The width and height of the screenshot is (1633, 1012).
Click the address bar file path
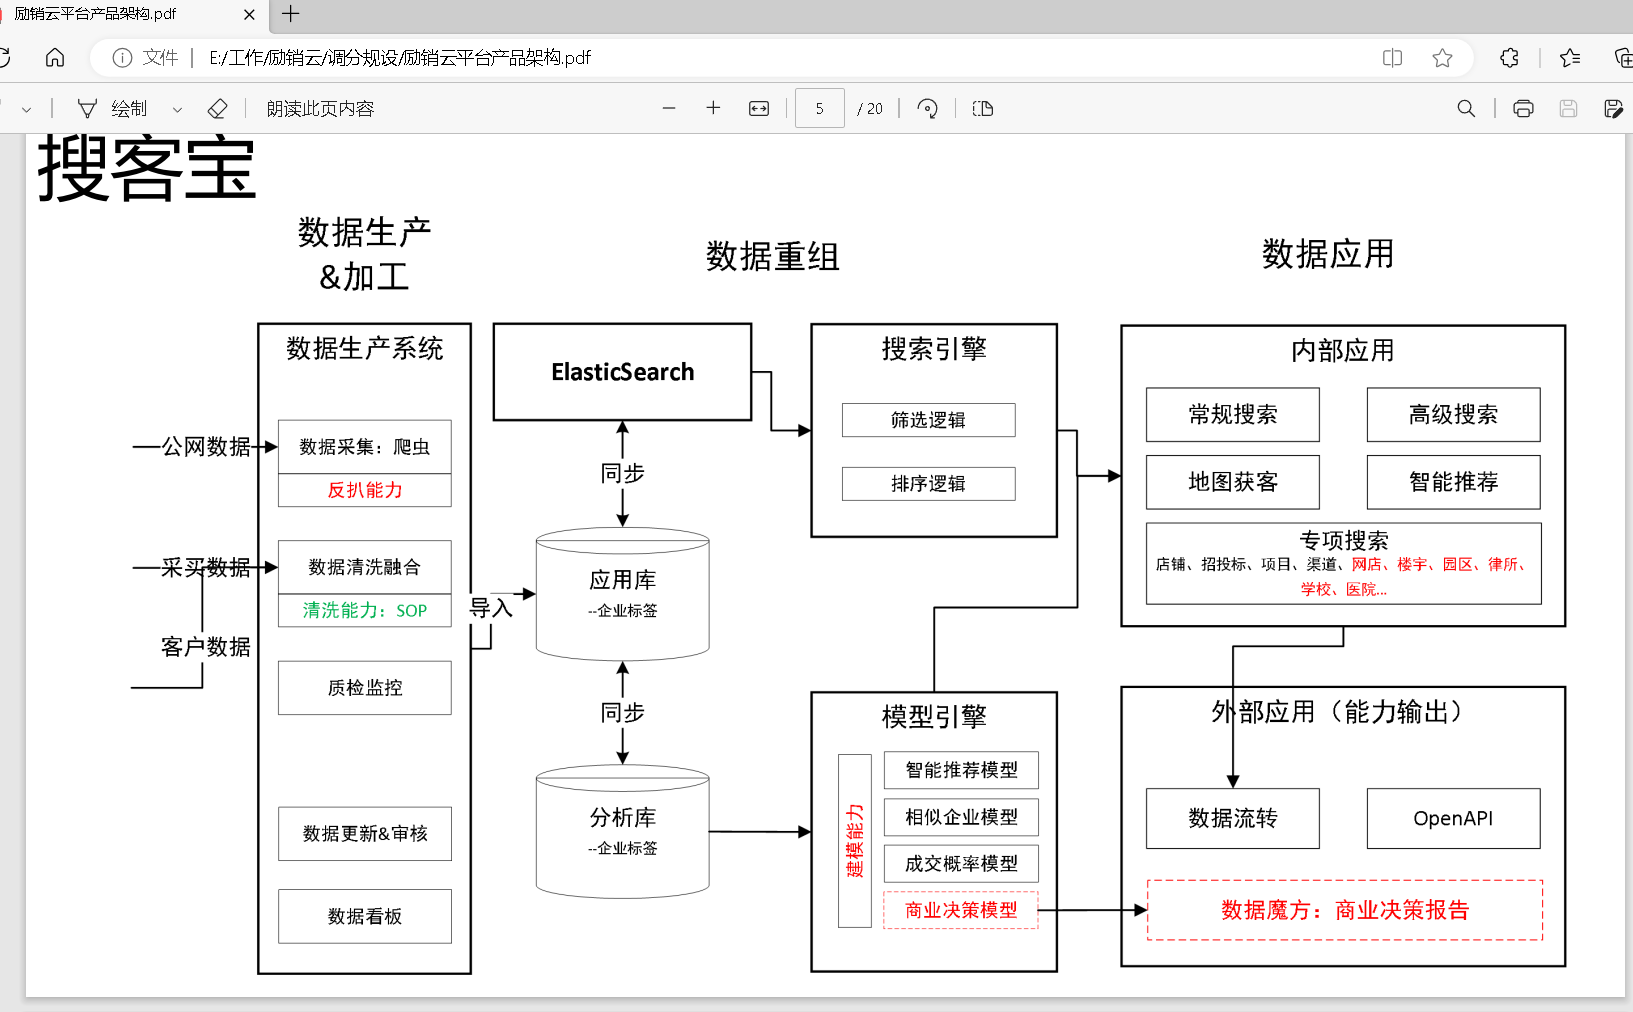pos(400,58)
